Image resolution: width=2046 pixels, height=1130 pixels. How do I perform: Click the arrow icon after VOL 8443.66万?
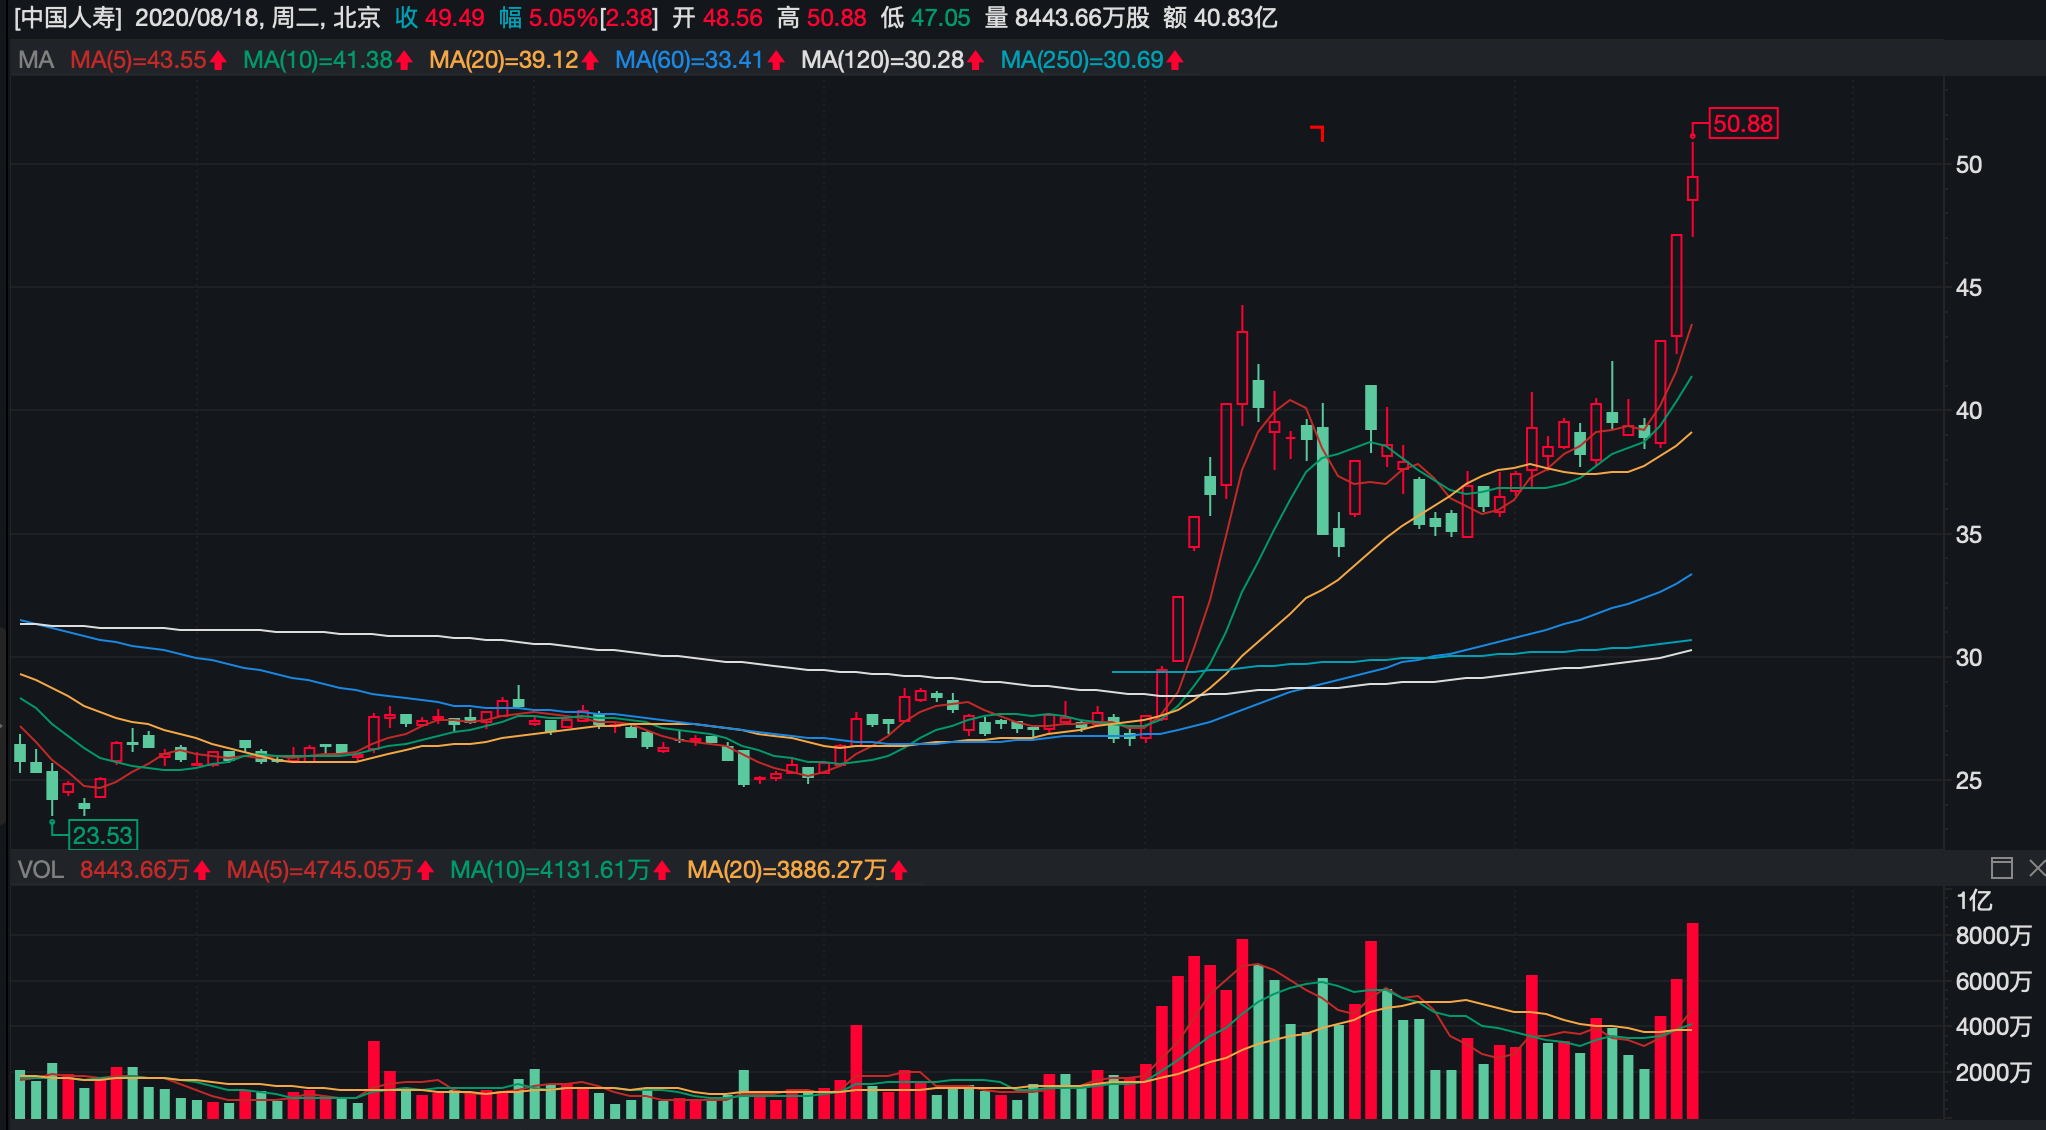point(204,870)
